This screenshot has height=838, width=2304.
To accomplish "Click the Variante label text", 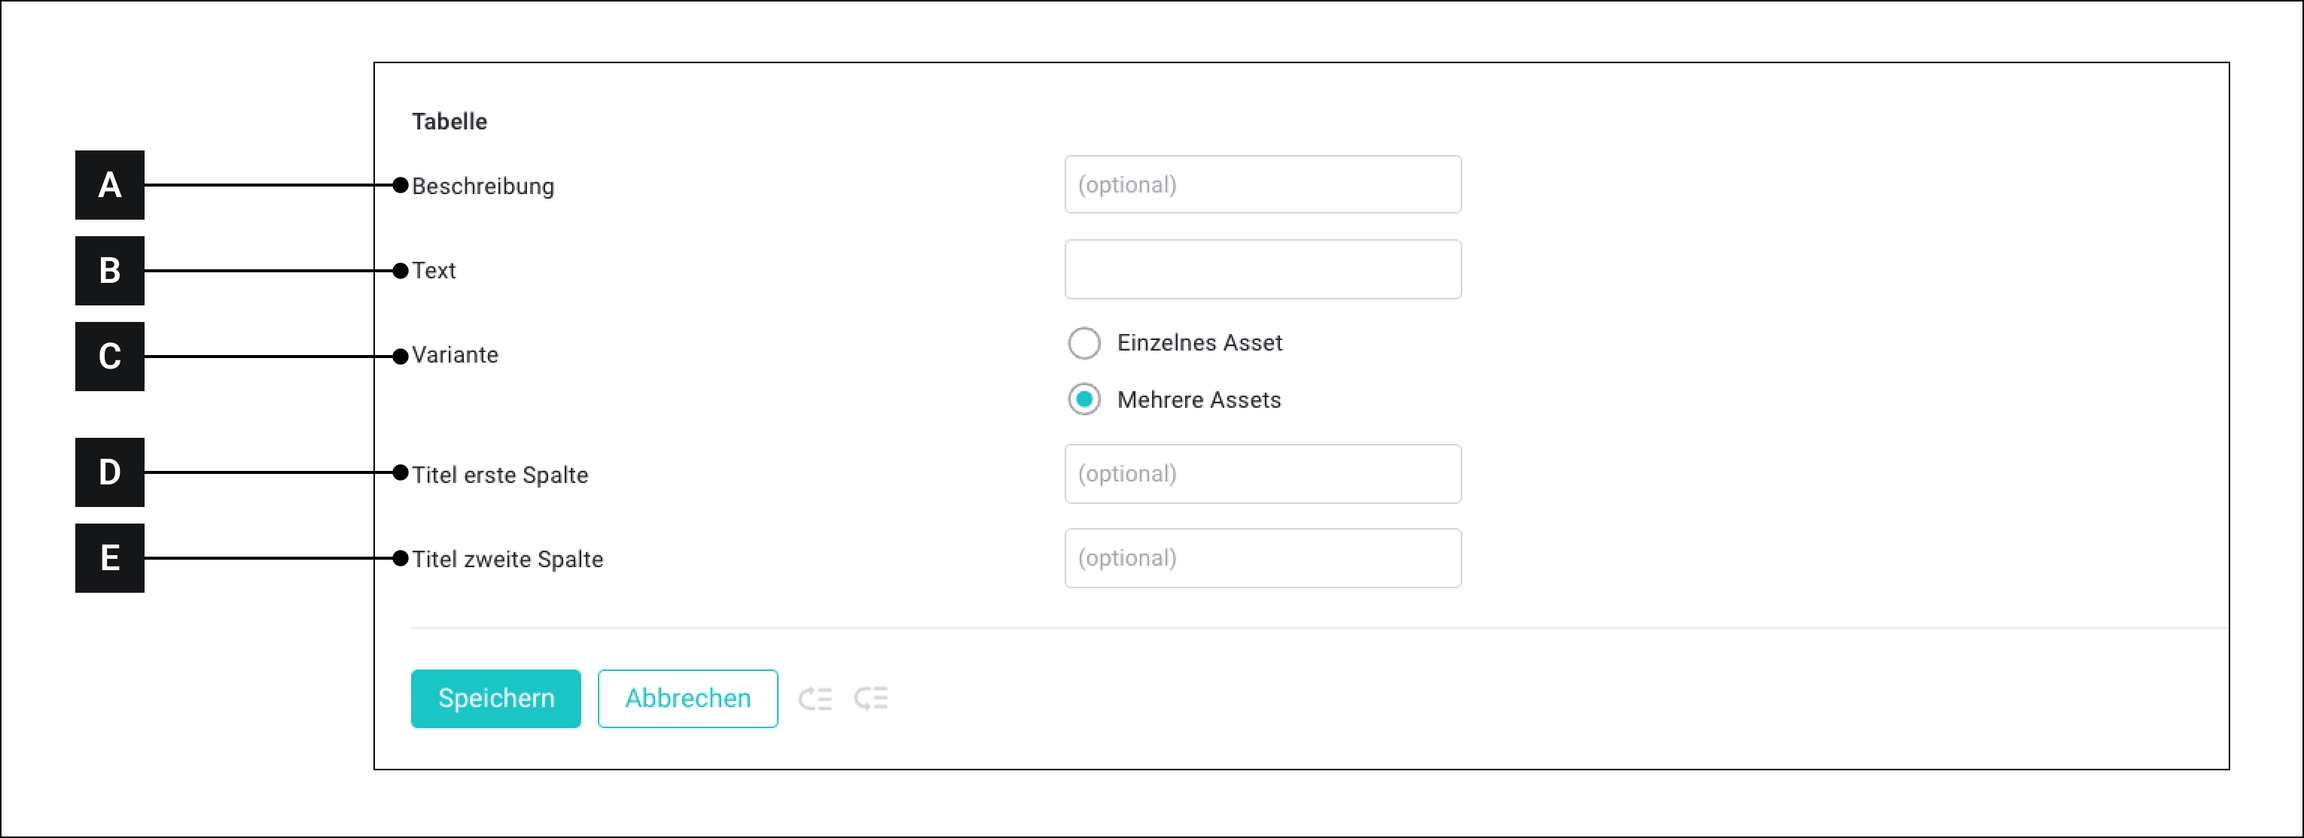I will tap(455, 355).
